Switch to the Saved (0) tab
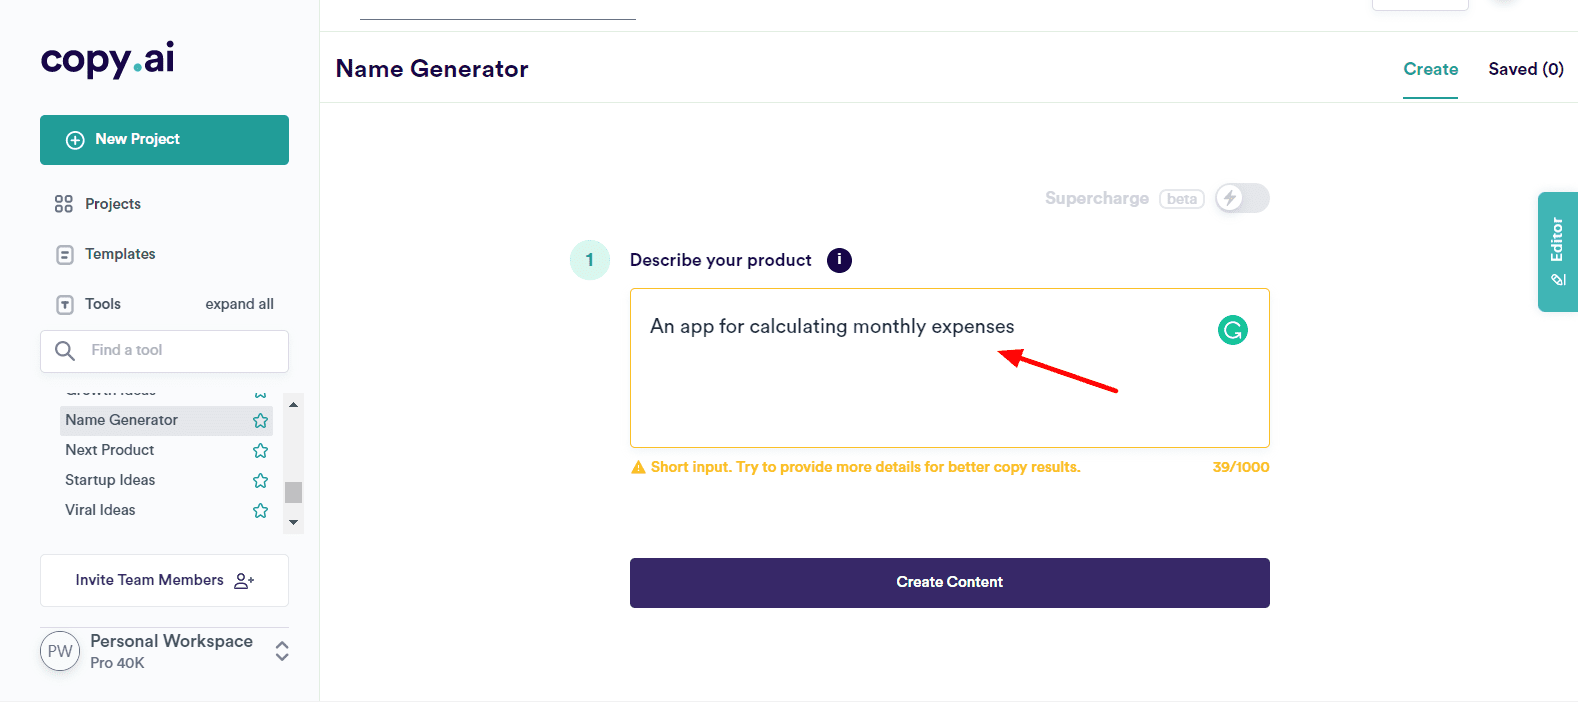Viewport: 1578px width, 702px height. [1525, 69]
